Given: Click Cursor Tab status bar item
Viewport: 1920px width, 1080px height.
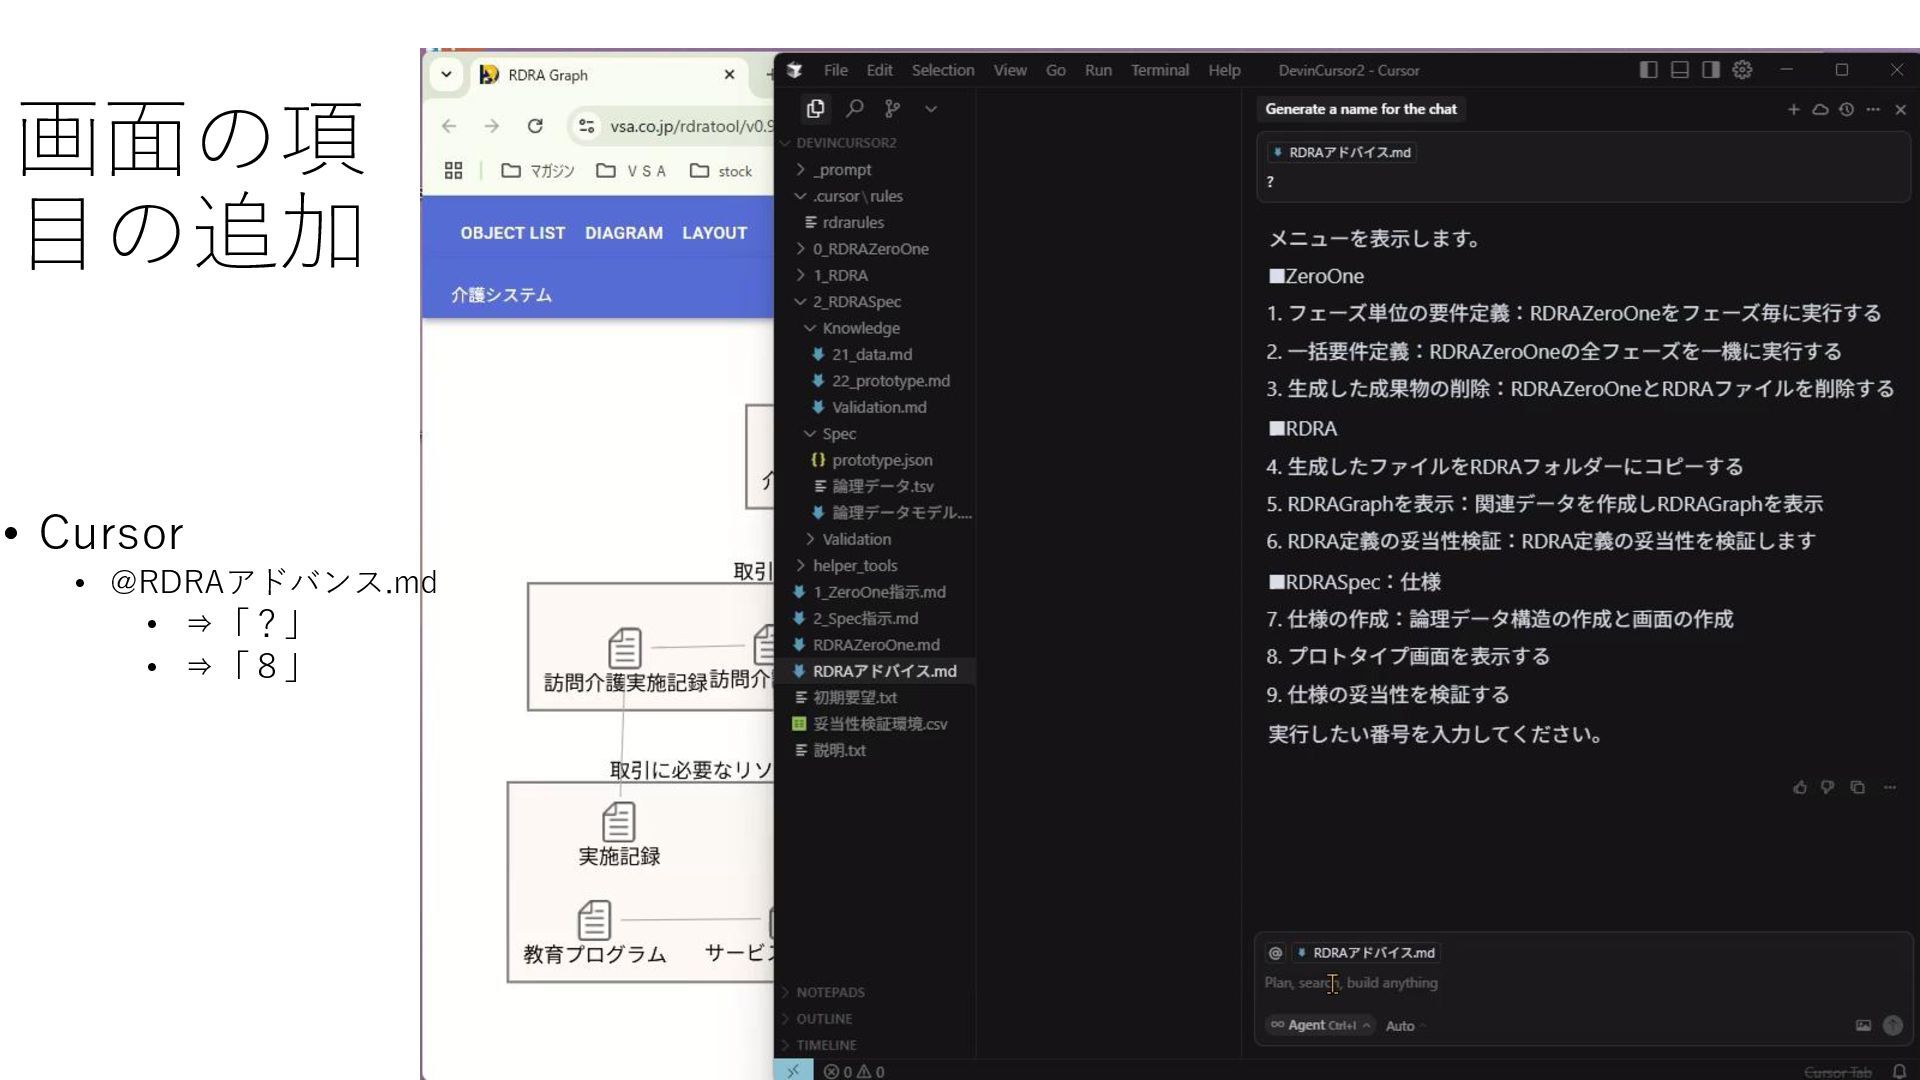Looking at the screenshot, I should (1837, 1072).
